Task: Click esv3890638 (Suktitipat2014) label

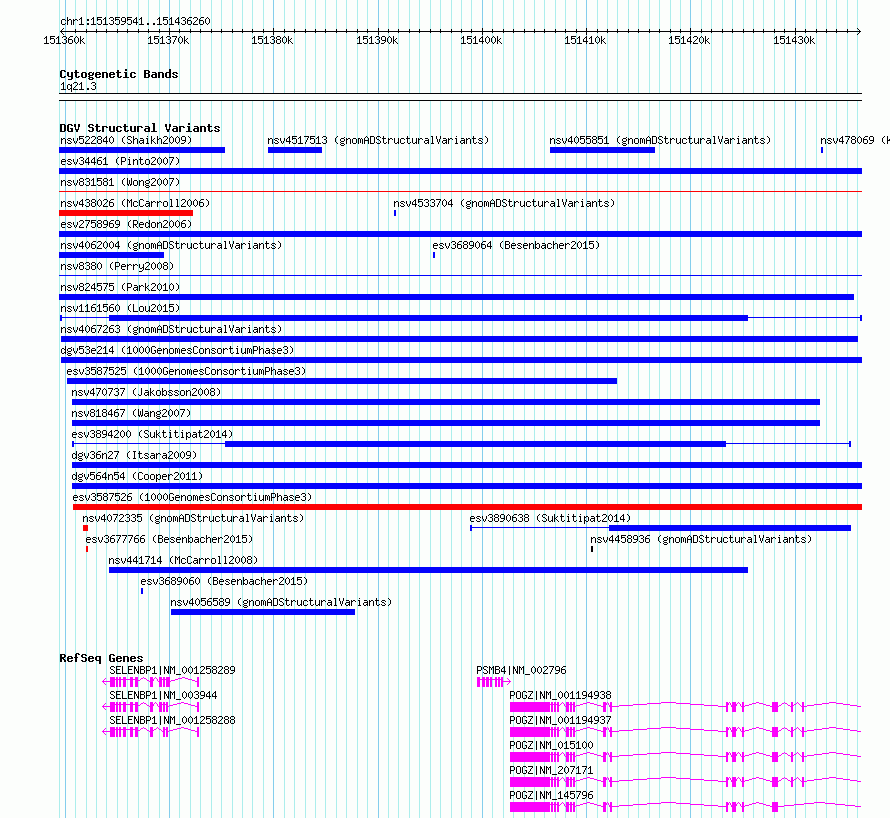Action: 550,518
